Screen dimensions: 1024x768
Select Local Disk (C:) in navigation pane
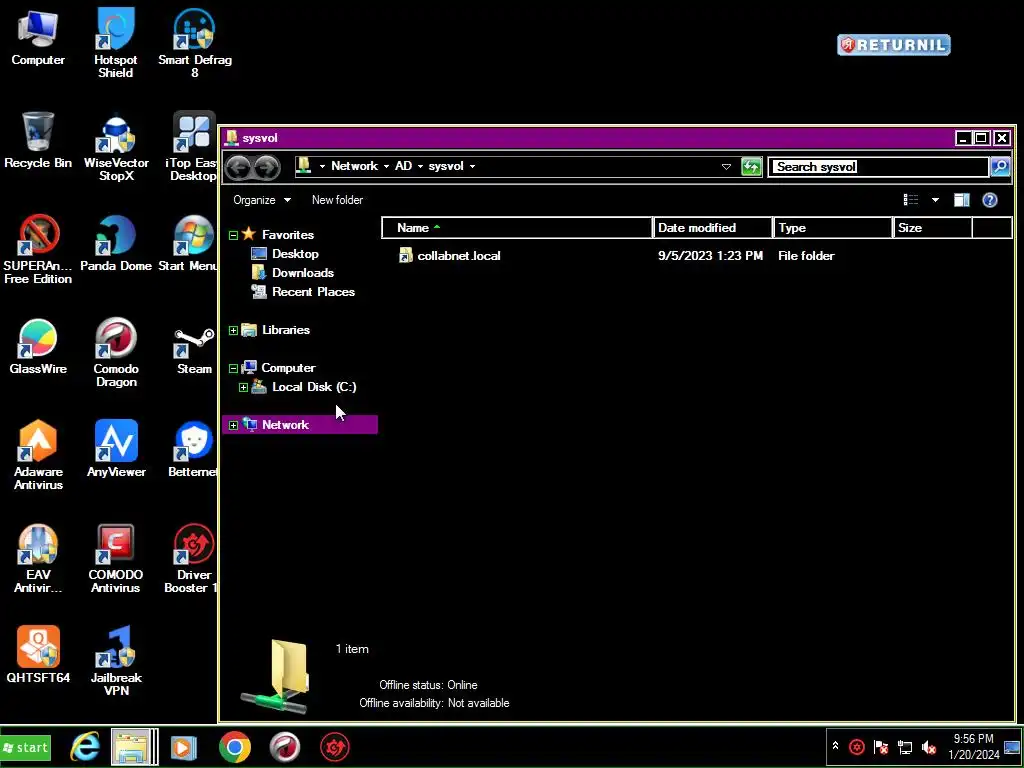(x=313, y=387)
